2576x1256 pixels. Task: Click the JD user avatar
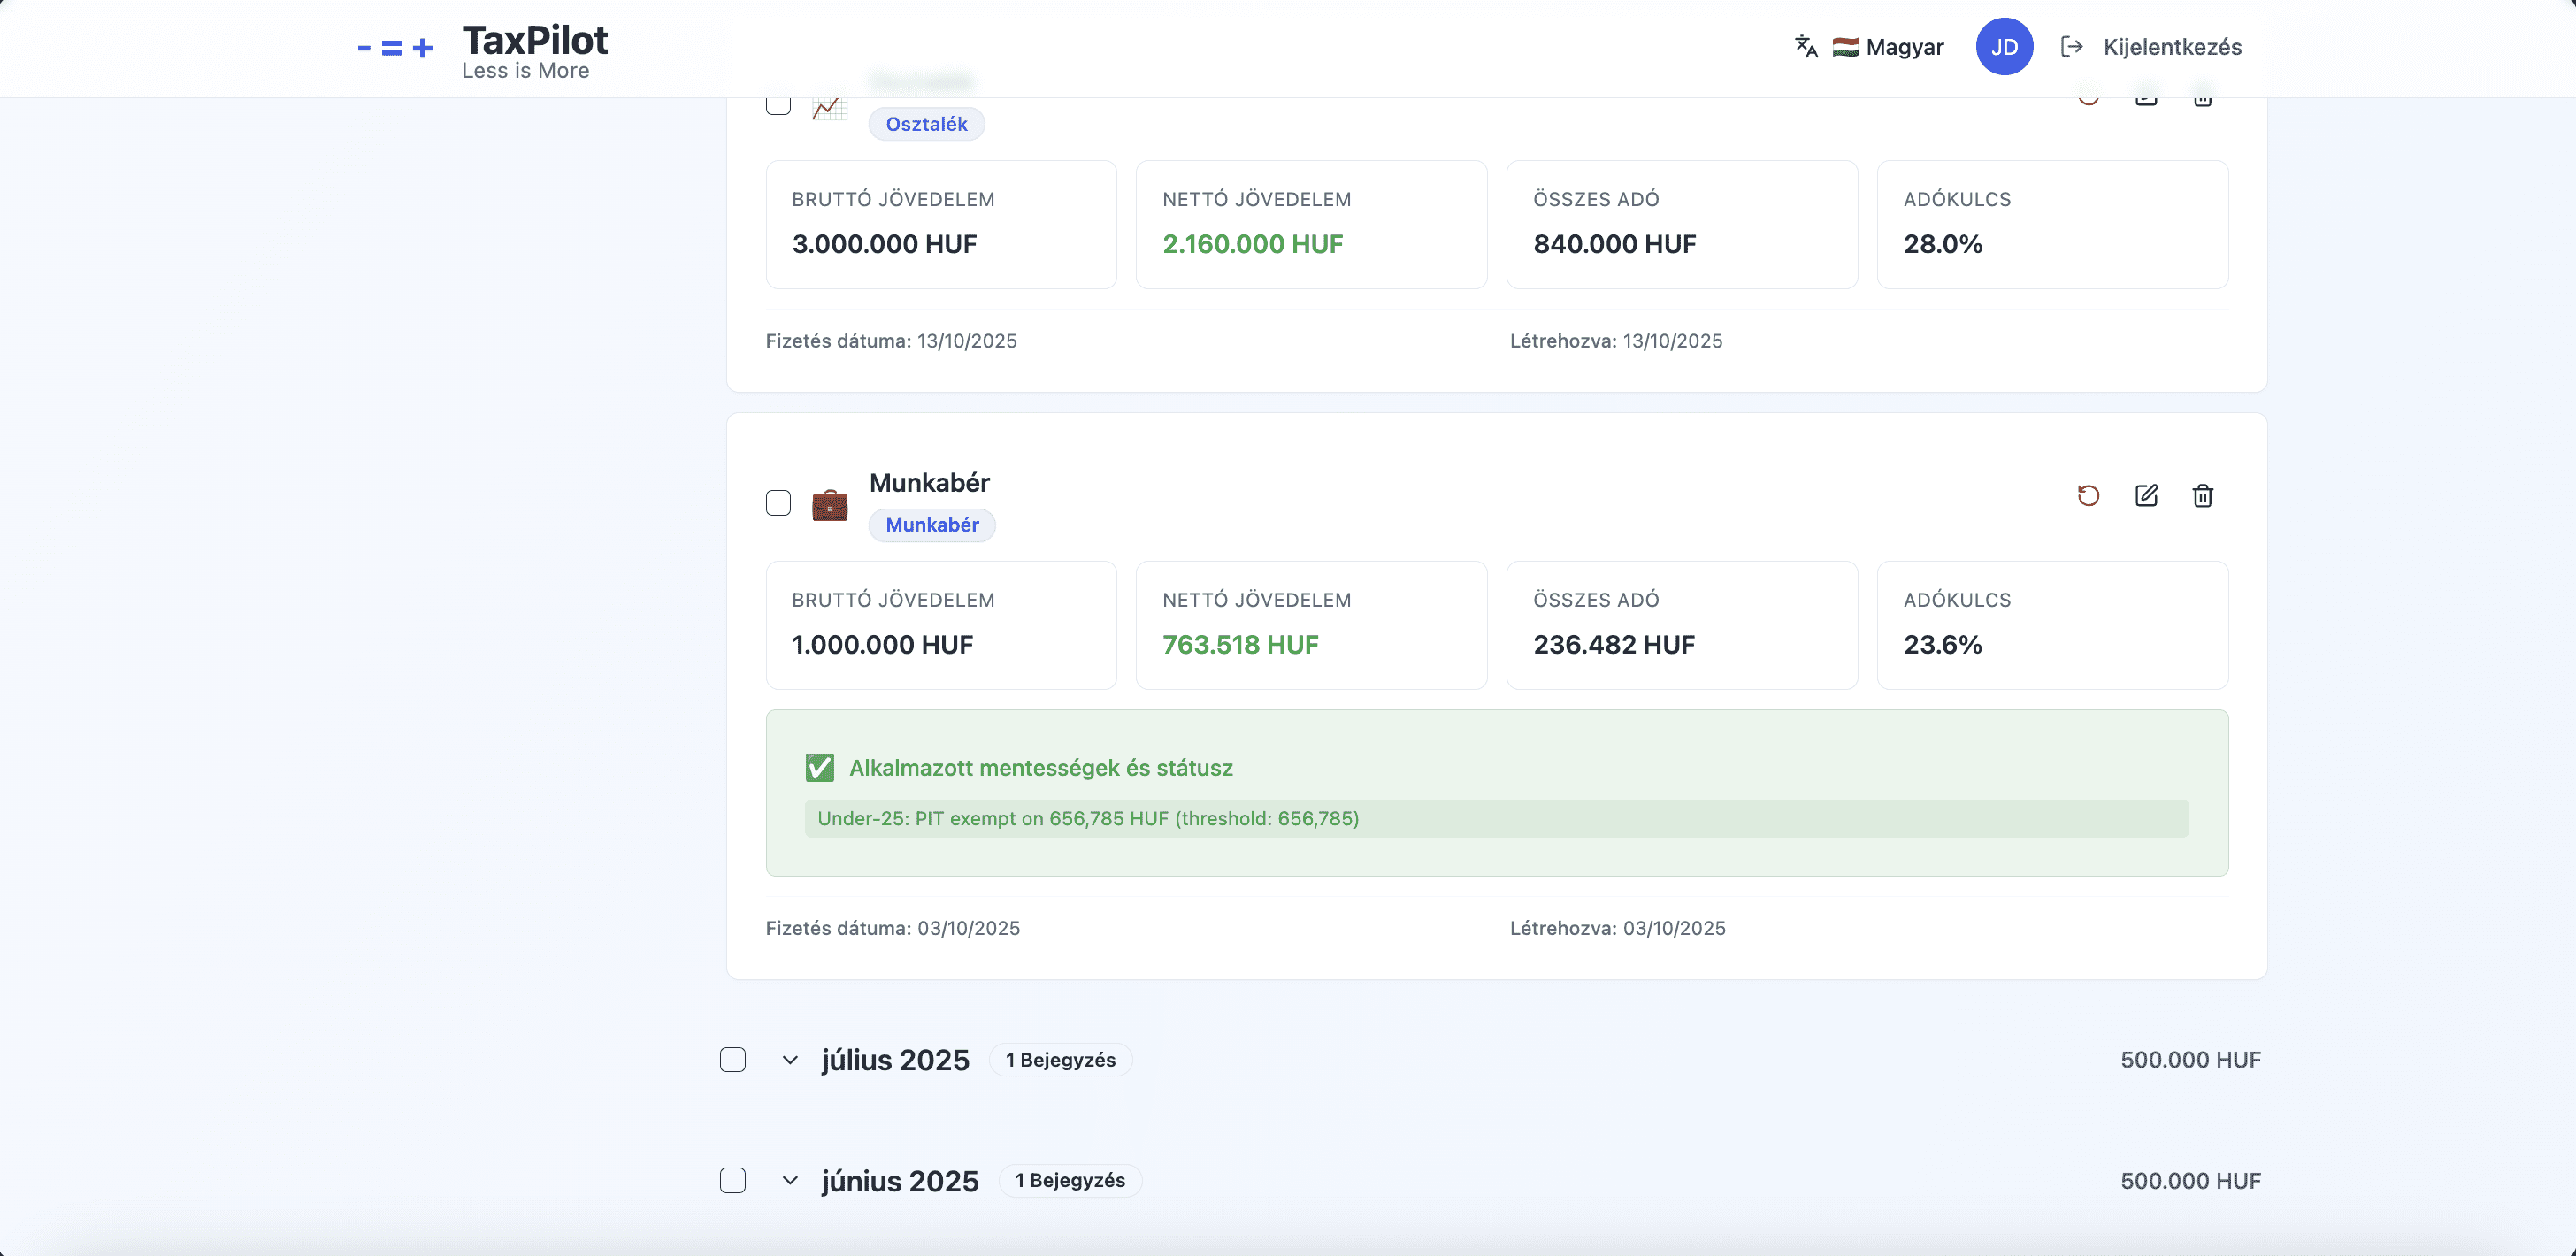coord(2004,47)
